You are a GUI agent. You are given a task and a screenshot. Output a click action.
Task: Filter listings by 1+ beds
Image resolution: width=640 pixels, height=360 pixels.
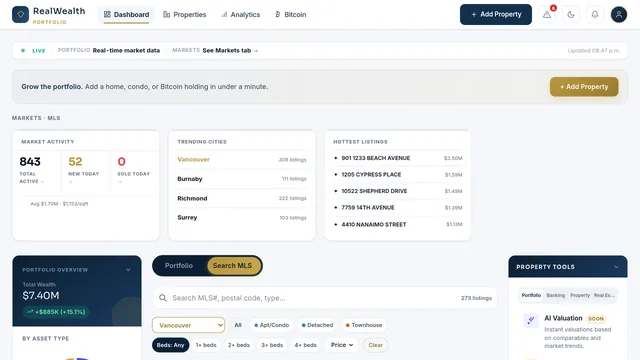tap(206, 345)
